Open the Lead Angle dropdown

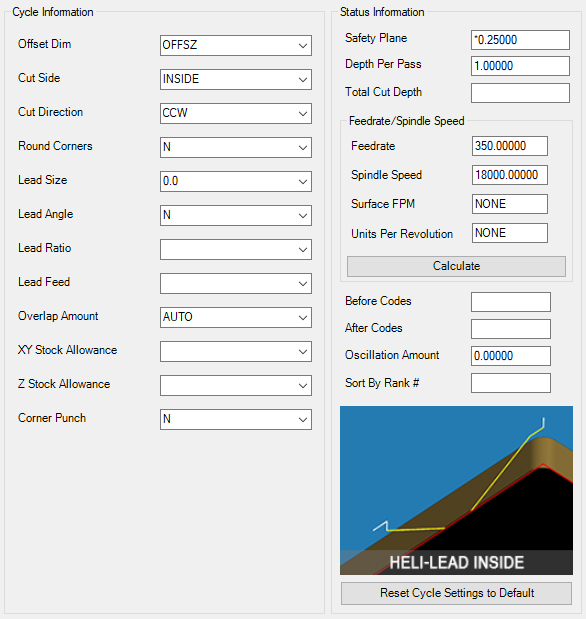pos(236,215)
